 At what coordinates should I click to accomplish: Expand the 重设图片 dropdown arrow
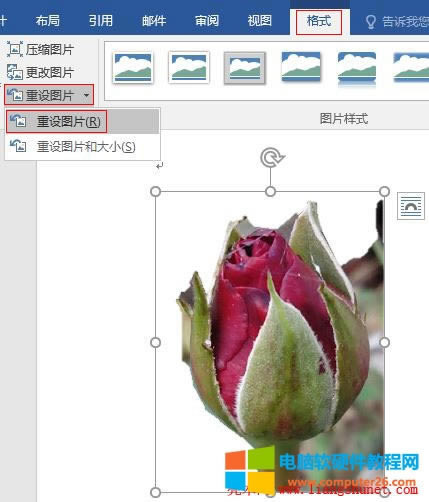click(87, 95)
